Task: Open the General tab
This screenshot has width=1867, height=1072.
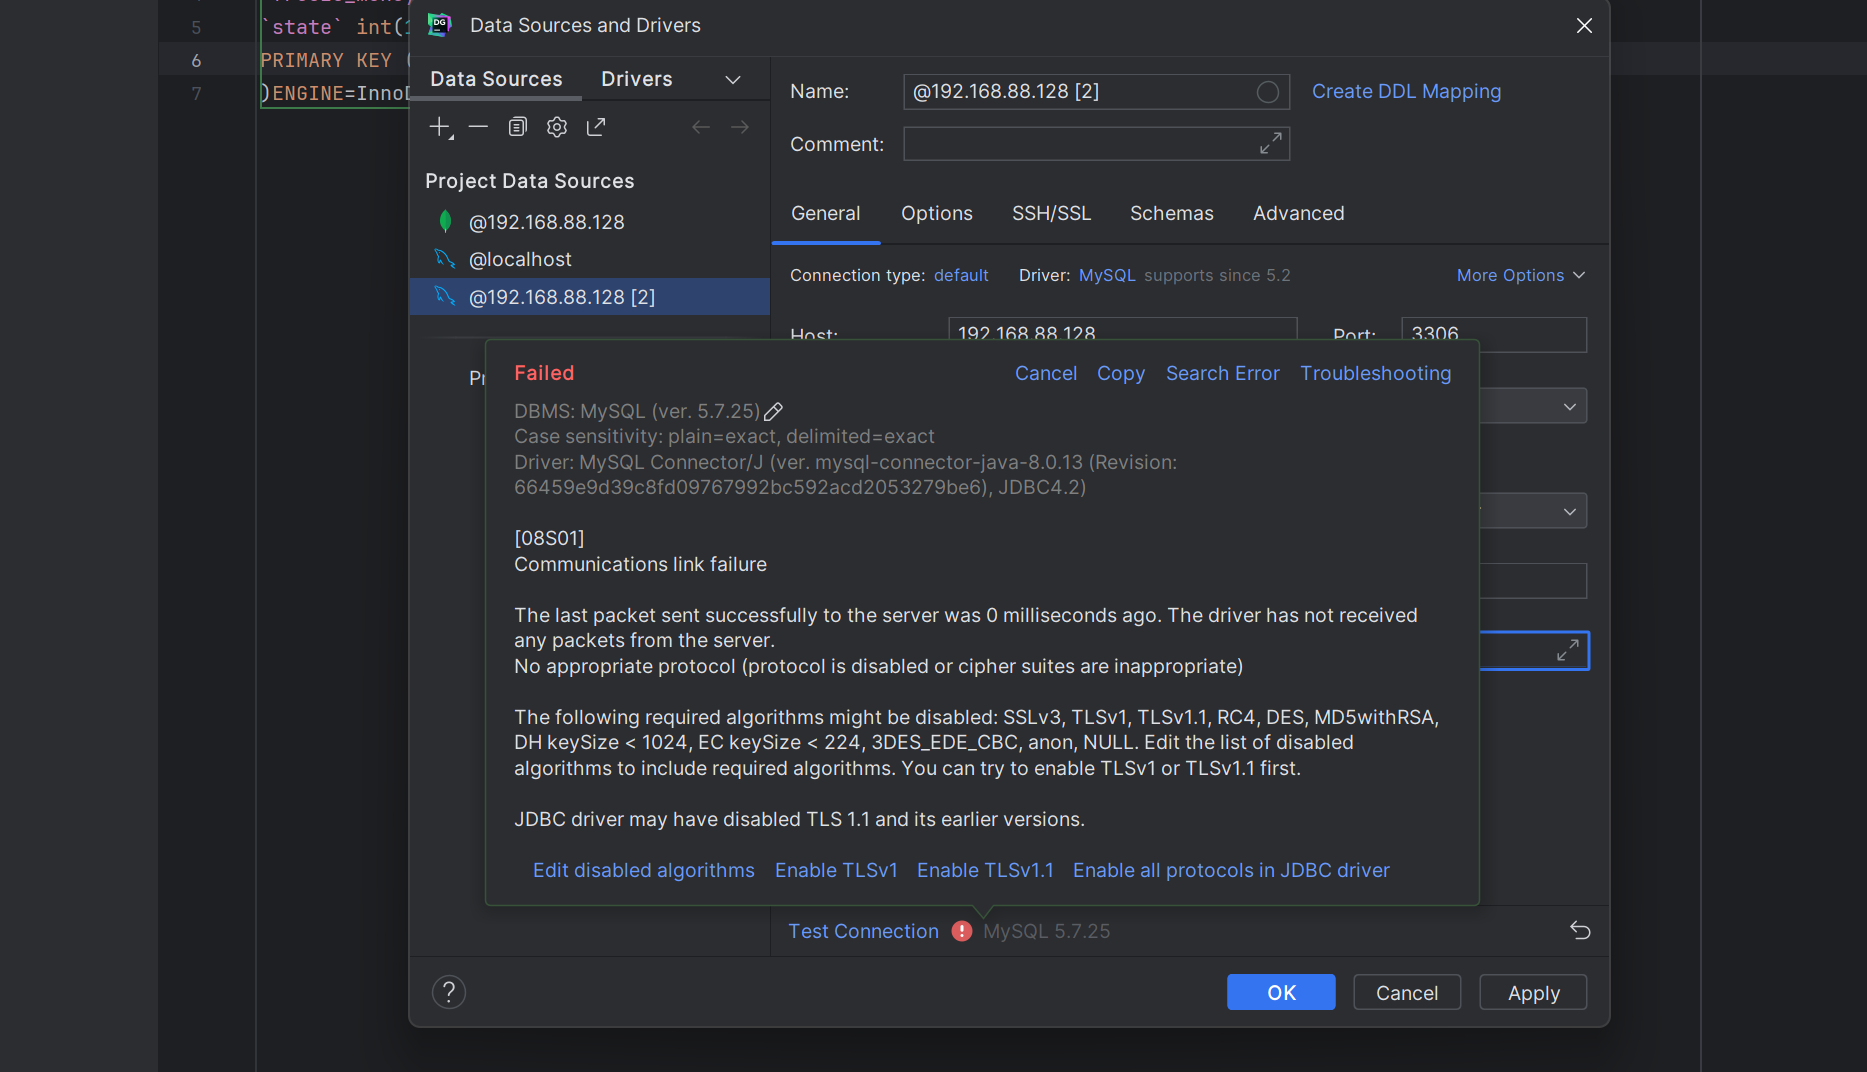Action: point(826,213)
